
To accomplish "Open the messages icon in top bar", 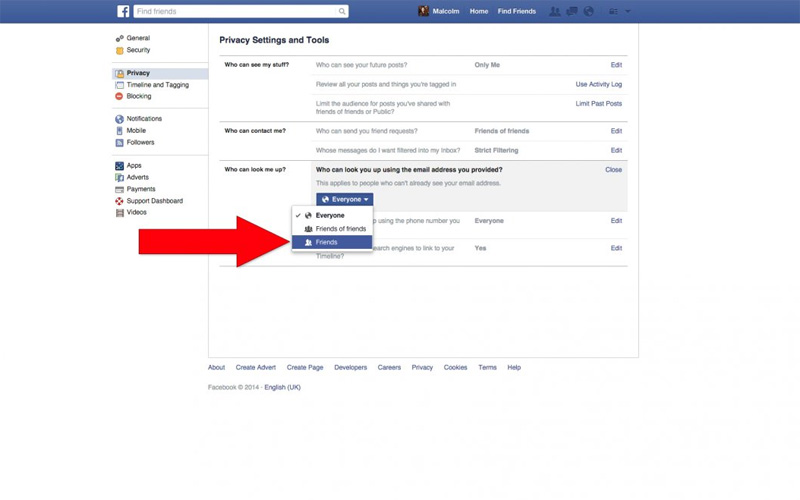I will click(572, 12).
